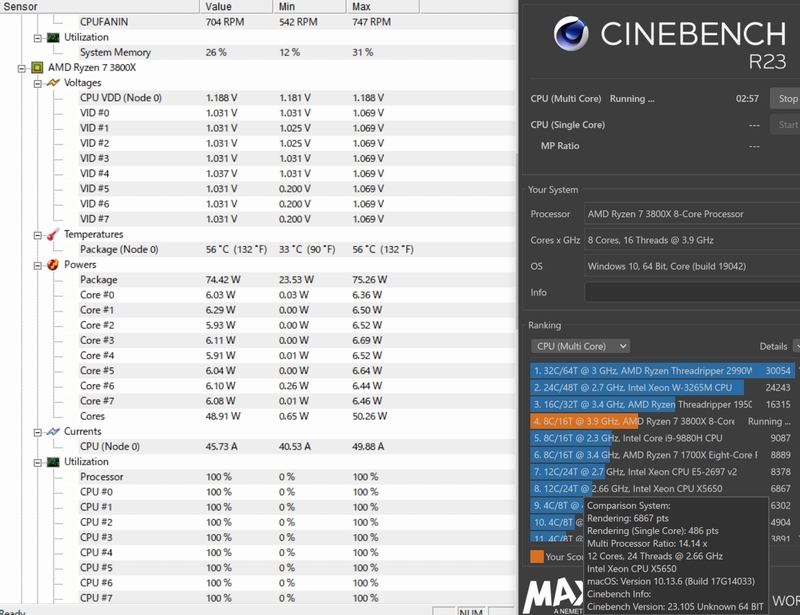Screen dimensions: 800x615
Task: Click the Powers flame icon
Action: point(53,265)
